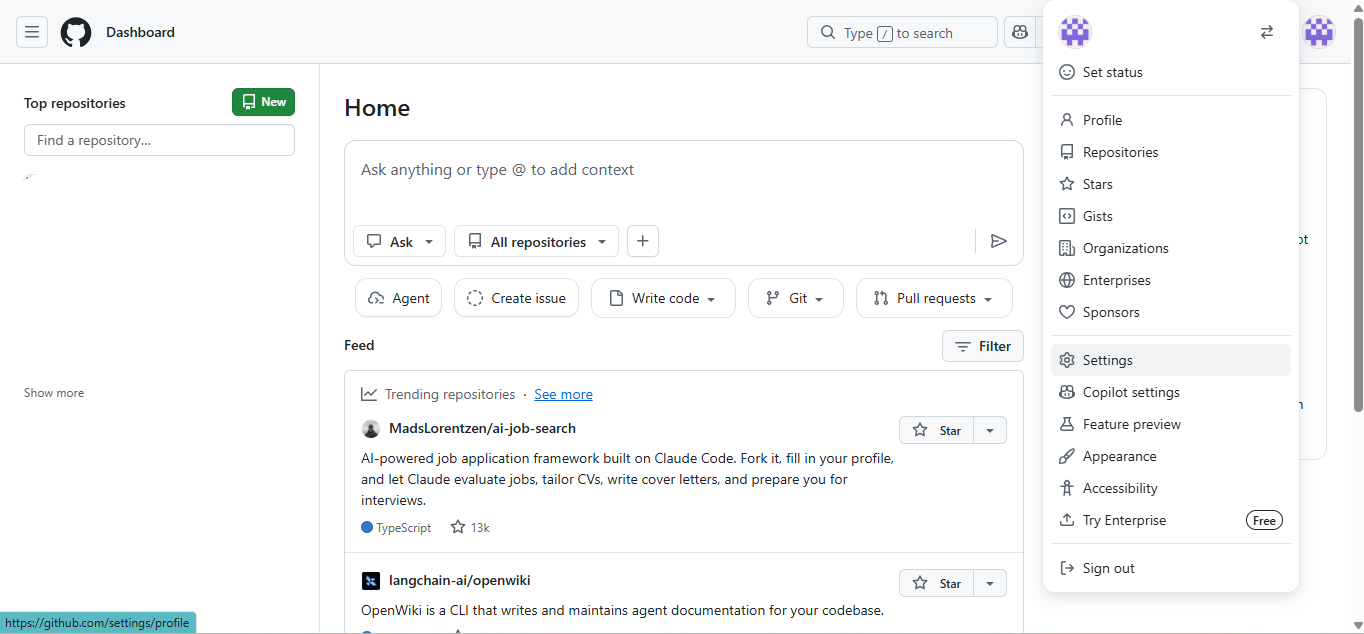This screenshot has width=1364, height=634.
Task: Open langchain-ai/openwiki repository link
Action: pos(460,580)
